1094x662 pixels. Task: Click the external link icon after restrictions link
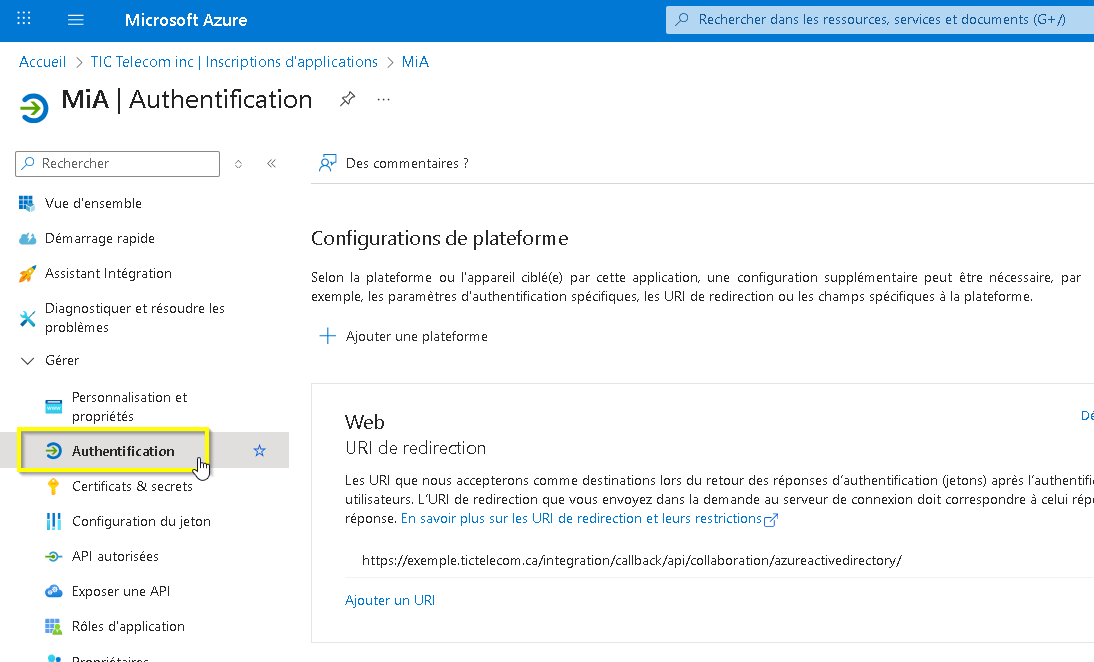pos(771,520)
